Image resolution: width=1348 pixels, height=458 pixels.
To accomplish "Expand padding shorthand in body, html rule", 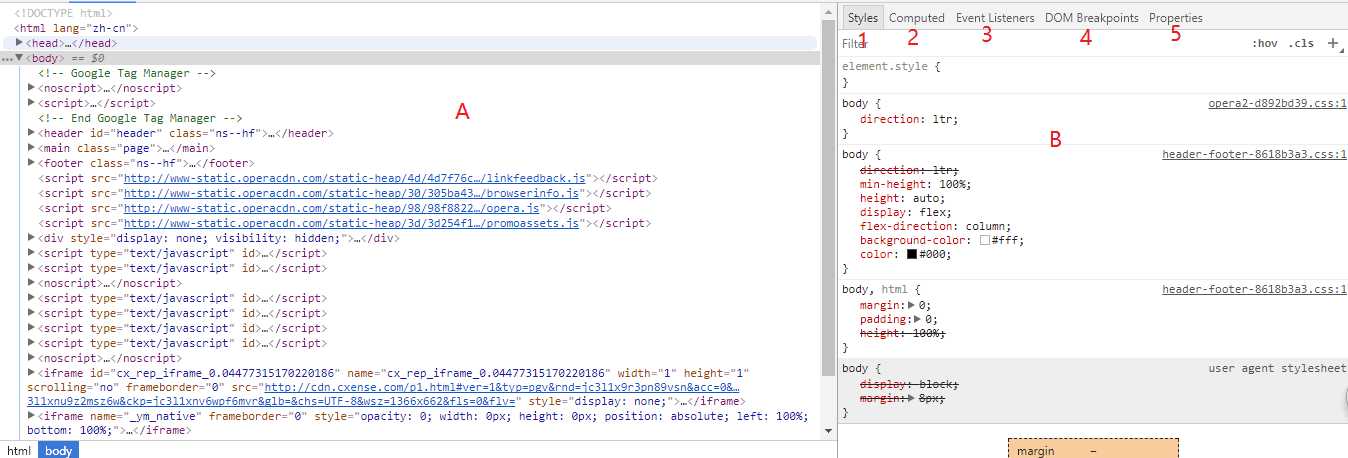I will coord(918,319).
